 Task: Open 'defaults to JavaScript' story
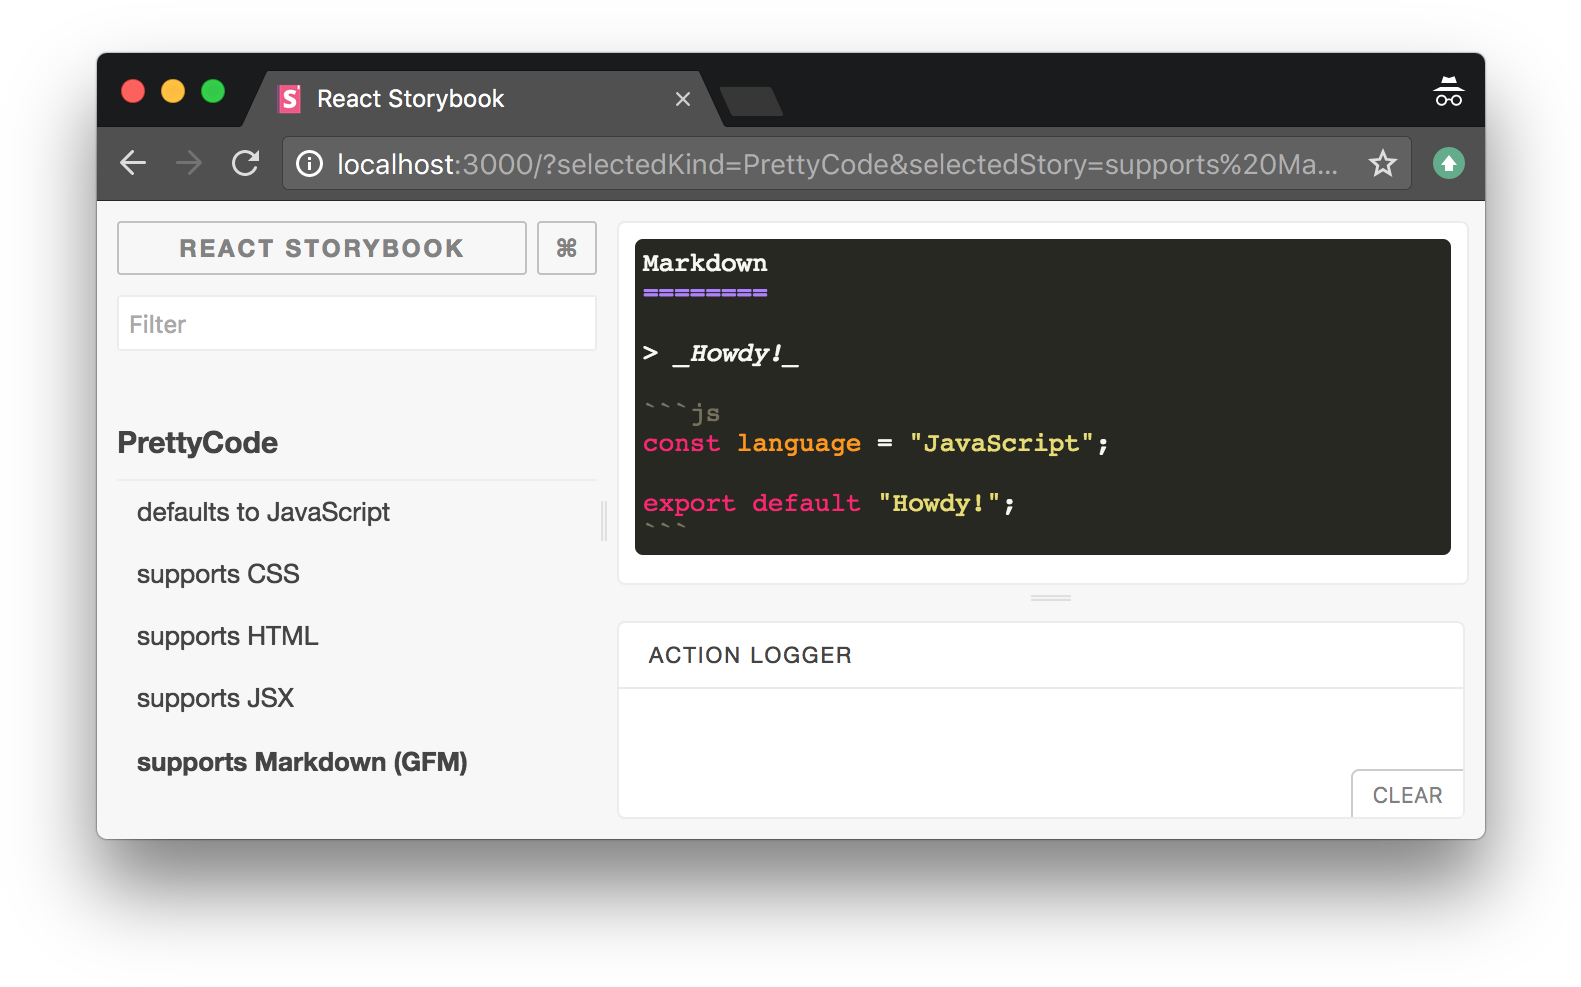(263, 512)
